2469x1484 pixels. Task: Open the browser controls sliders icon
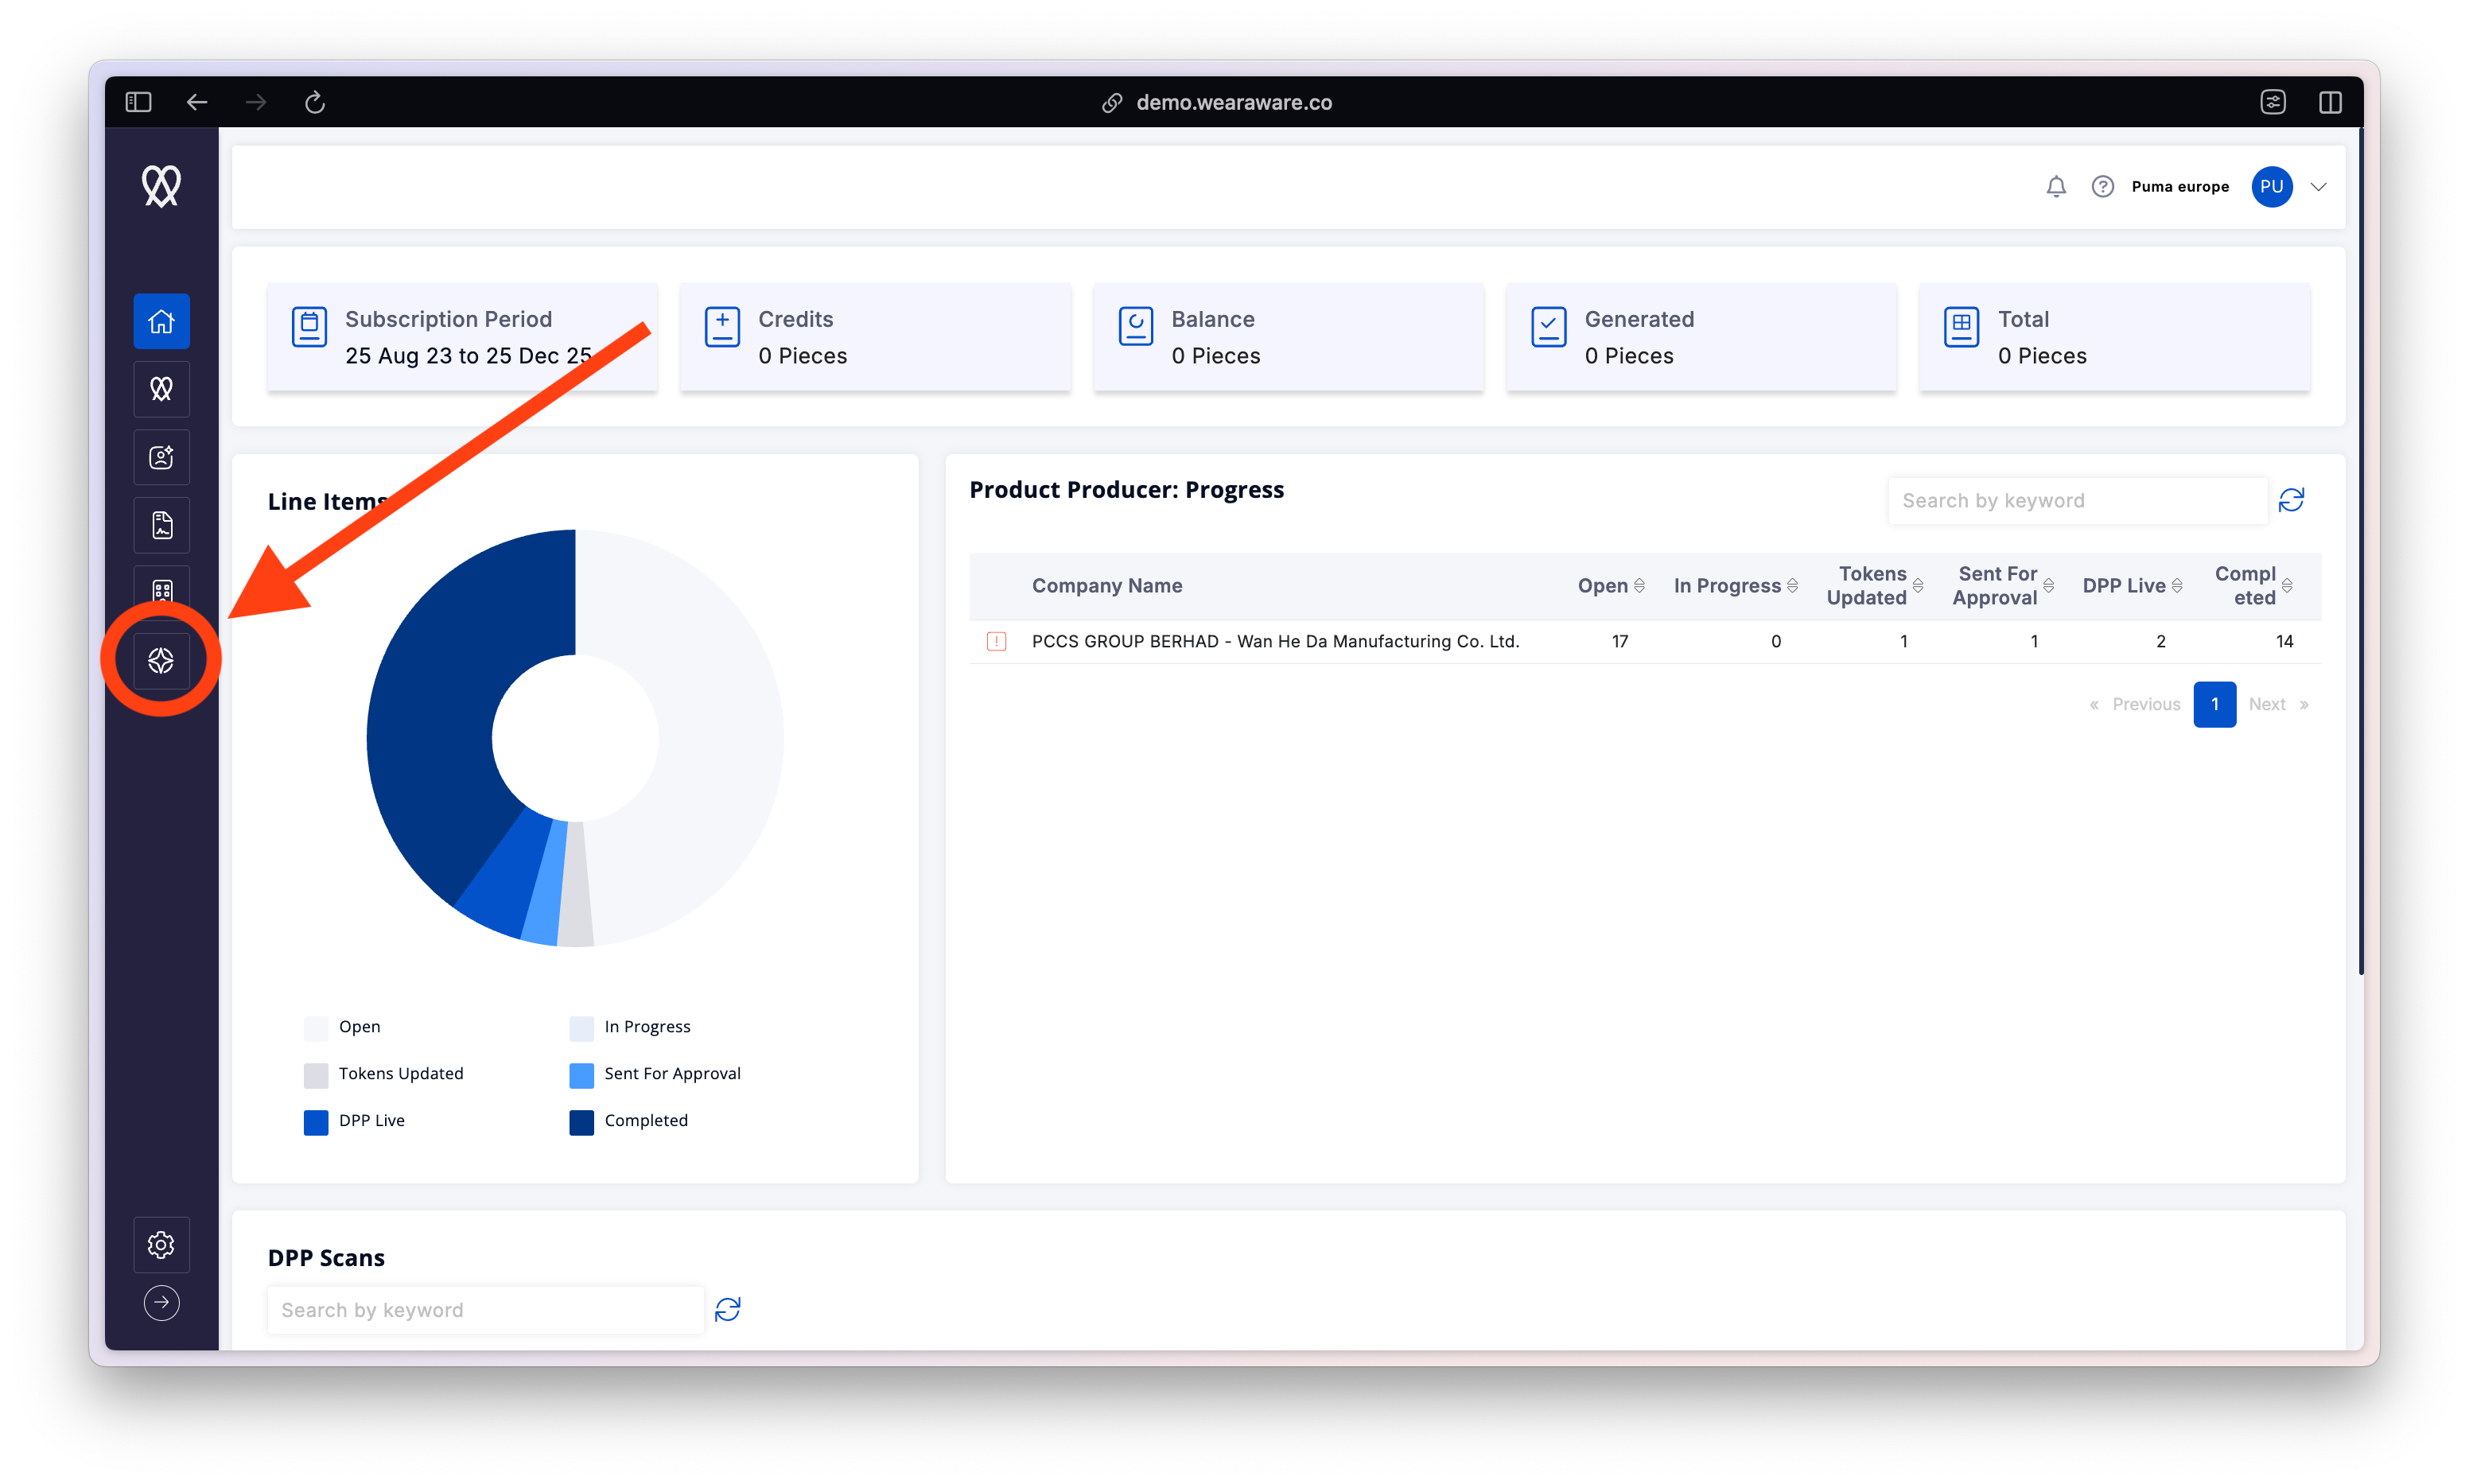click(2272, 102)
